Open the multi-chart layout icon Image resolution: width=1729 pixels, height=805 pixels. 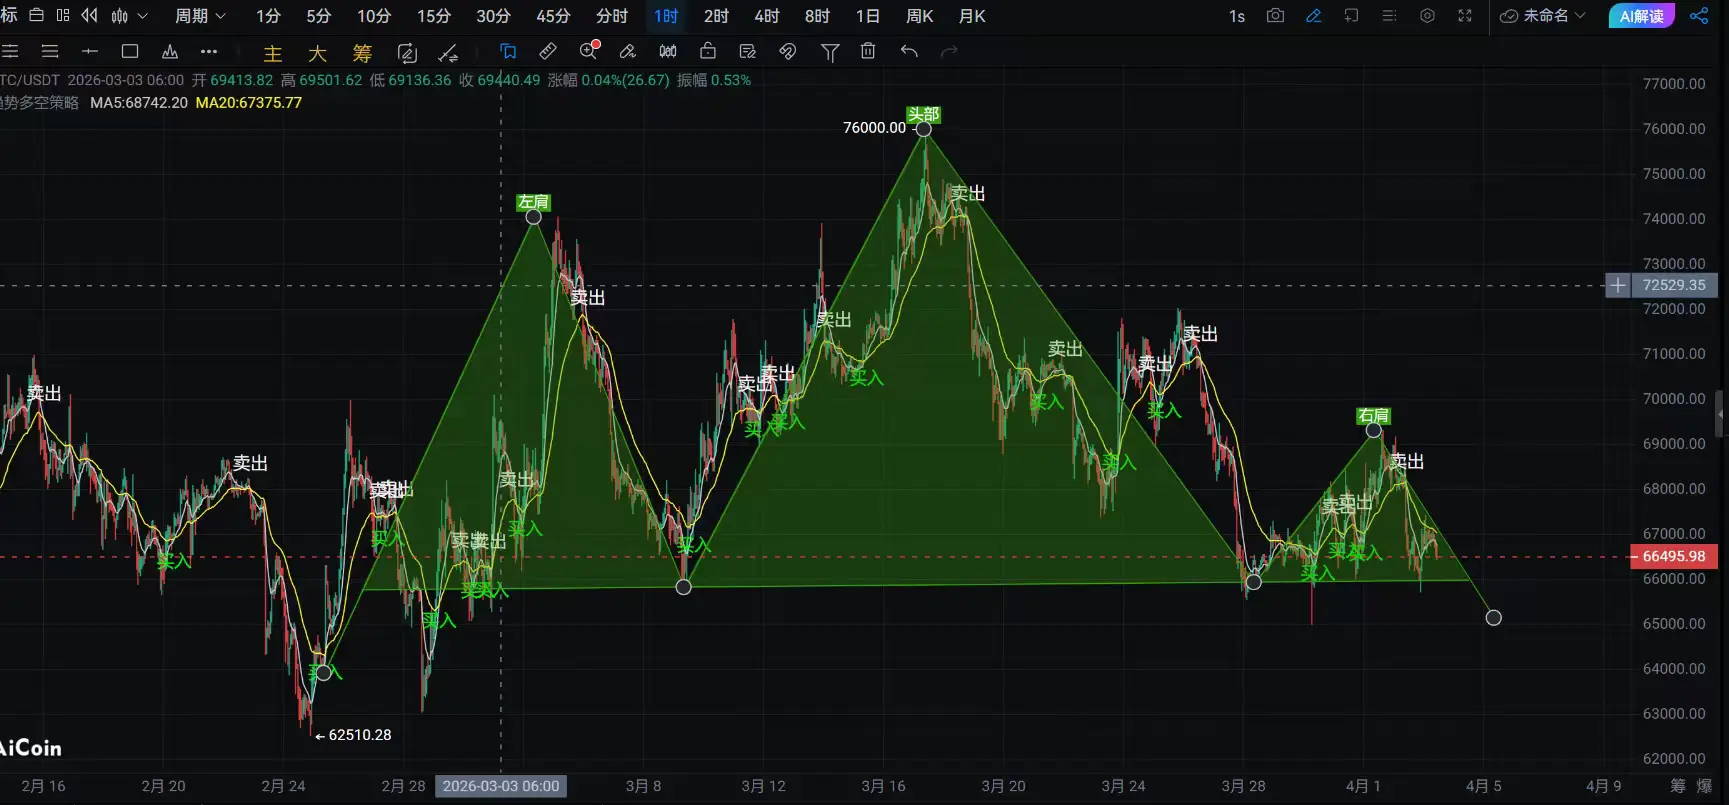[x=63, y=15]
